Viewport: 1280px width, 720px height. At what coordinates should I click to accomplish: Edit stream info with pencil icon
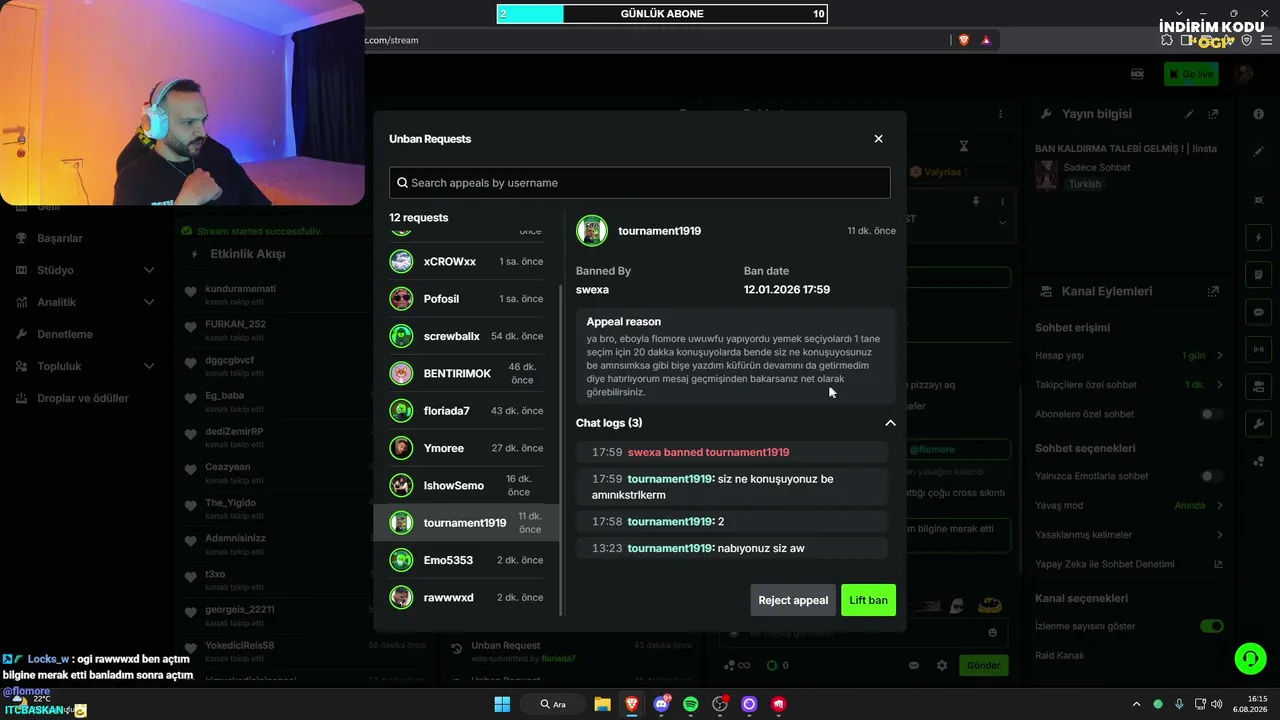click(x=1189, y=114)
